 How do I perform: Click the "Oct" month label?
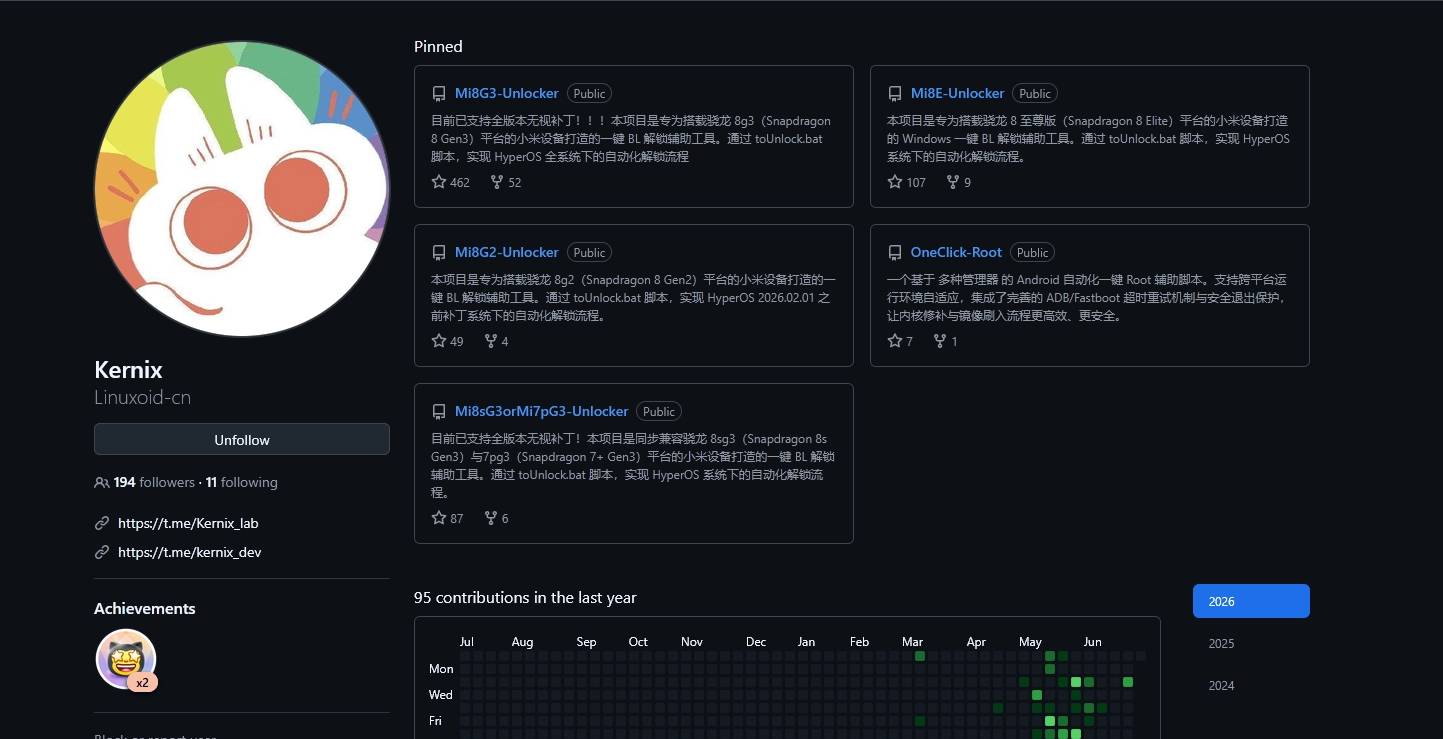(638, 642)
